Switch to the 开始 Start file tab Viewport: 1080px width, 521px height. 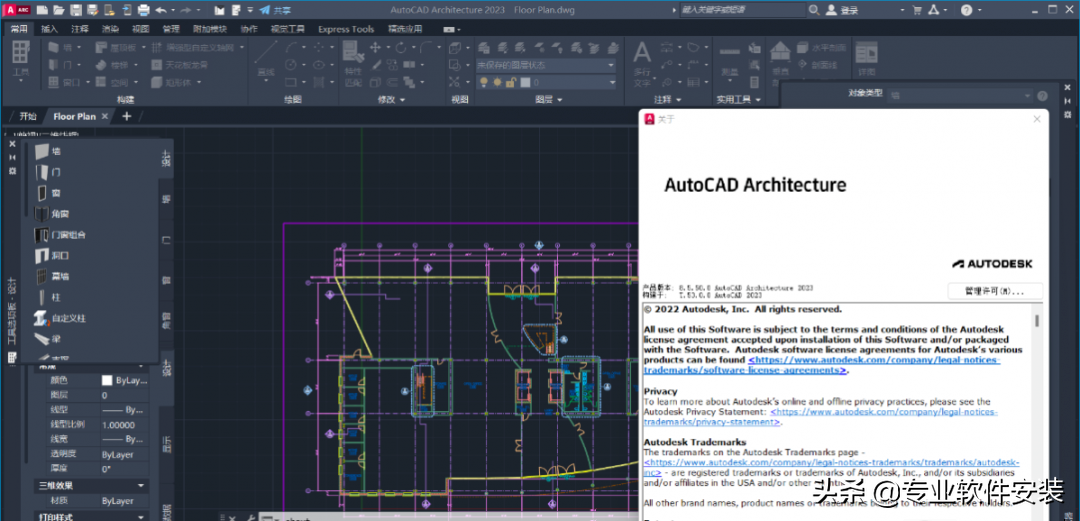click(28, 116)
